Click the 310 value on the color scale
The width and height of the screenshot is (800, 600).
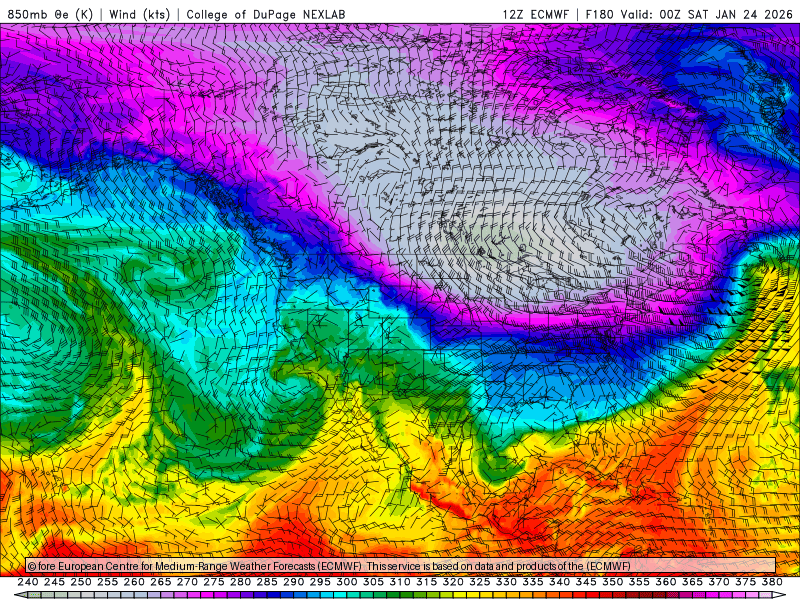[399, 582]
